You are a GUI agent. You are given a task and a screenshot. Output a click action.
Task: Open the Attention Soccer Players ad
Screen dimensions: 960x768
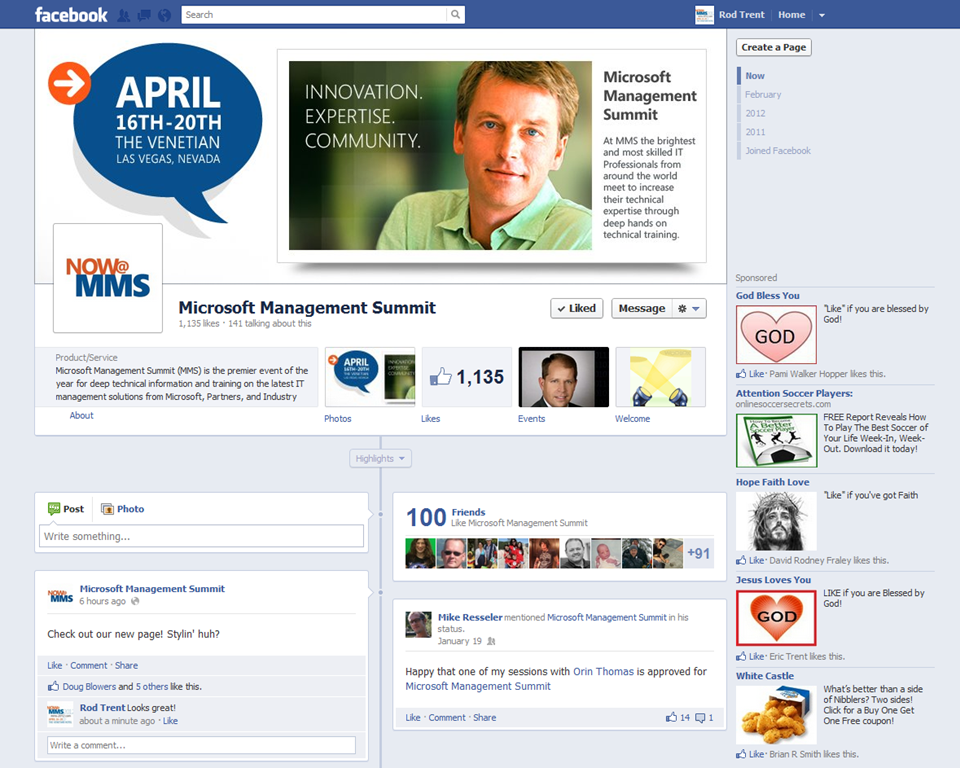click(x=794, y=393)
